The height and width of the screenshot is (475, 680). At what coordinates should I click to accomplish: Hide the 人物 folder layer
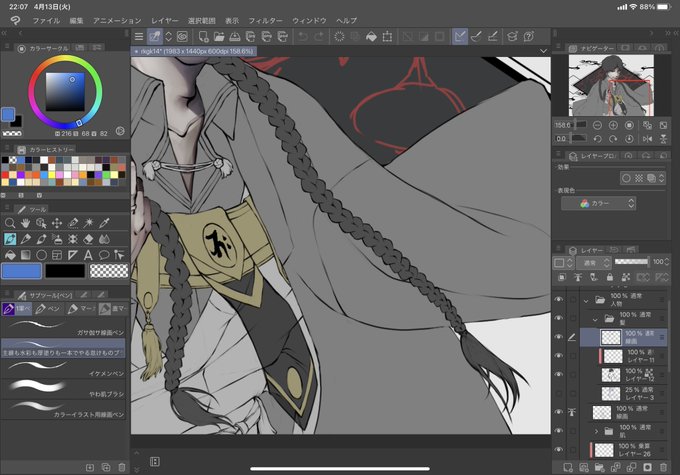click(559, 299)
